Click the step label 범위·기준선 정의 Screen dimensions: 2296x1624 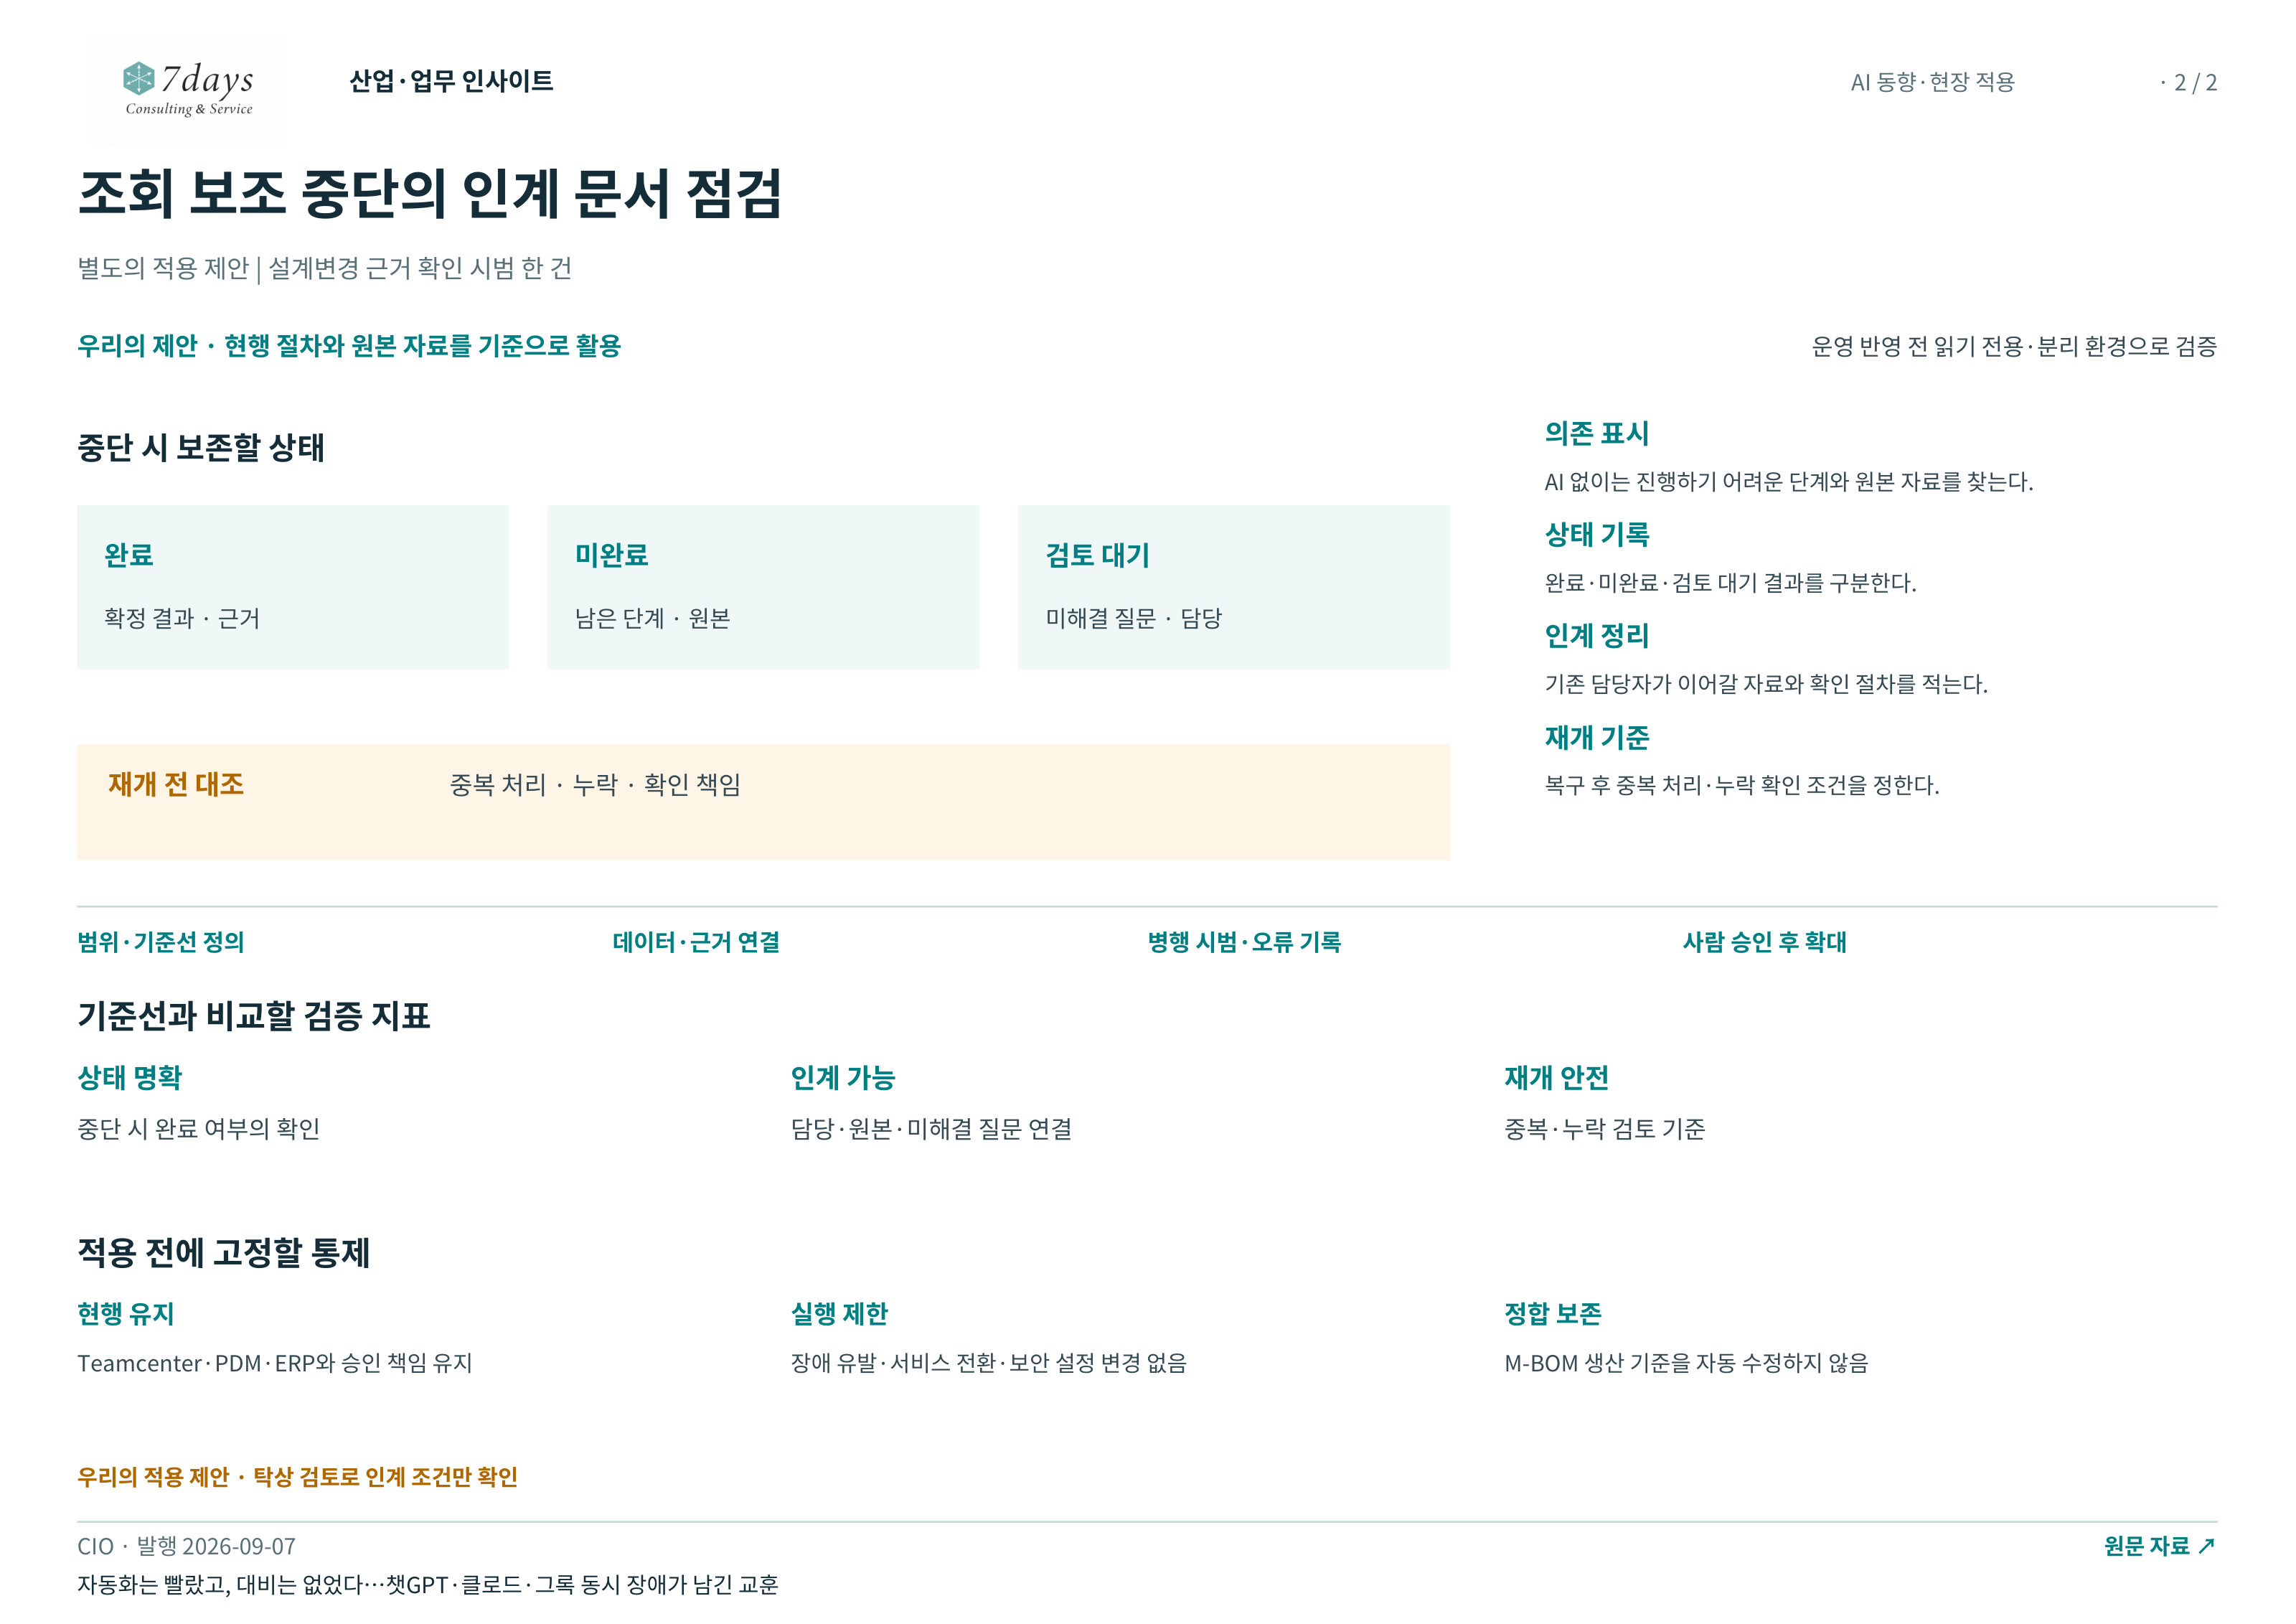[161, 942]
